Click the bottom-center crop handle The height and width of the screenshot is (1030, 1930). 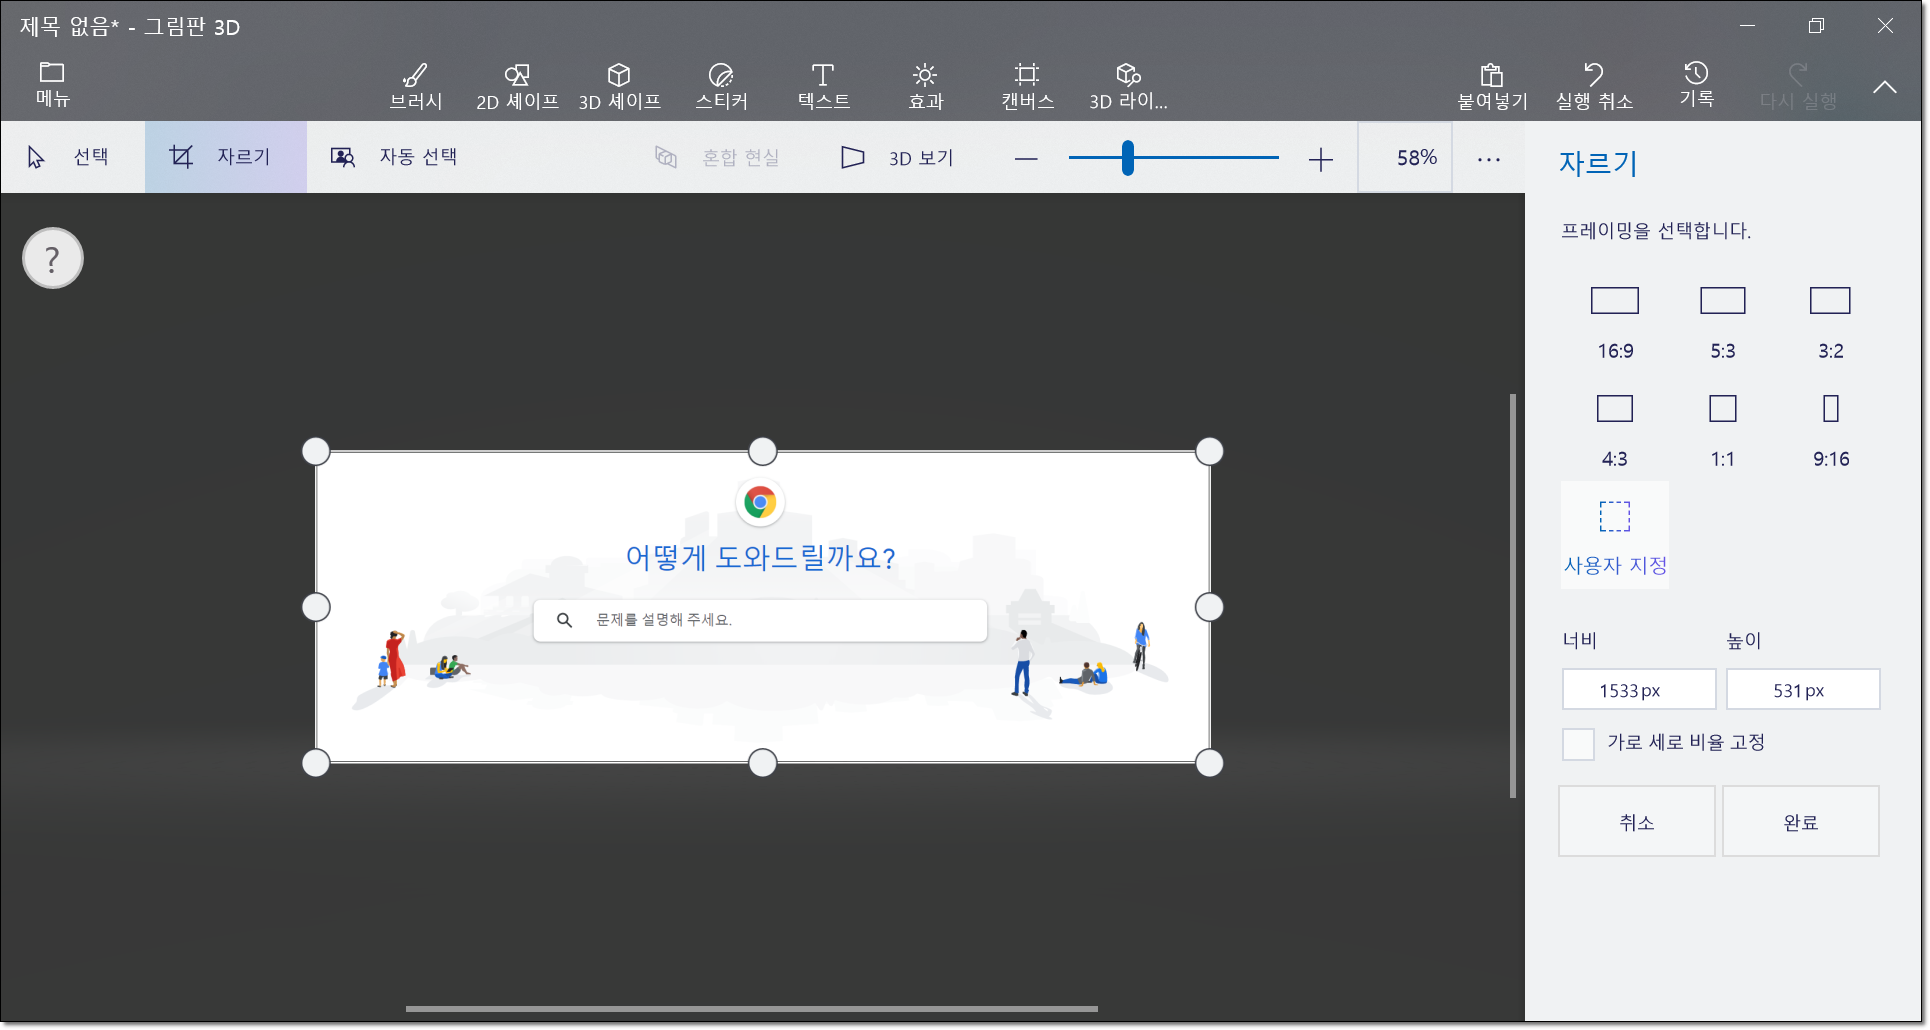[x=763, y=763]
